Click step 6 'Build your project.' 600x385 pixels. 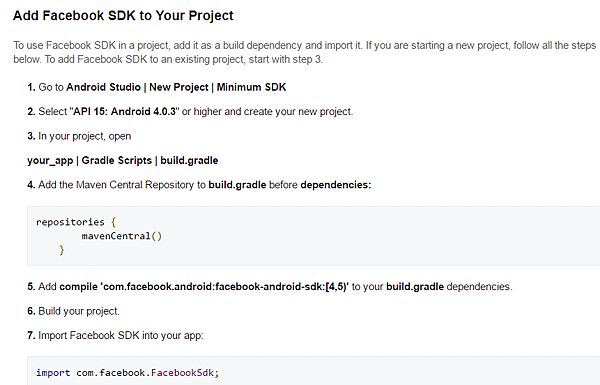pyautogui.click(x=79, y=311)
